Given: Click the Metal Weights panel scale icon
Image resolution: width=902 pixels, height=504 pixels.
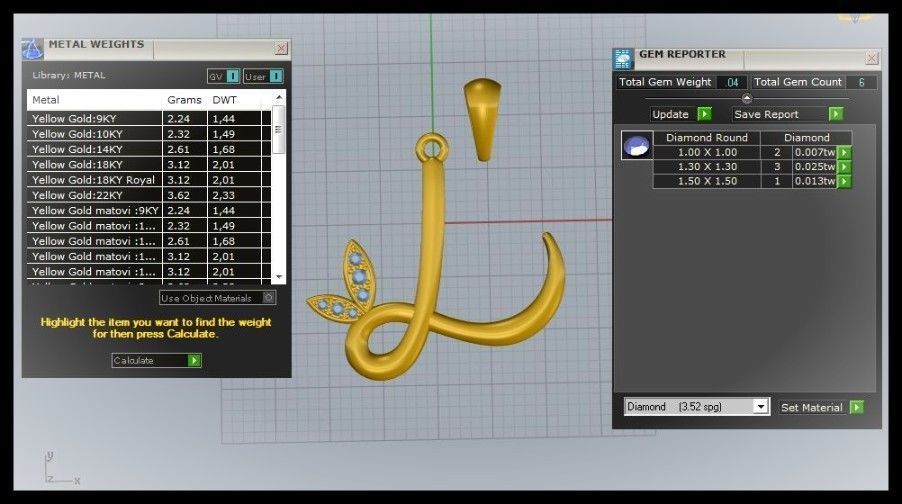Looking at the screenshot, I should [x=33, y=49].
